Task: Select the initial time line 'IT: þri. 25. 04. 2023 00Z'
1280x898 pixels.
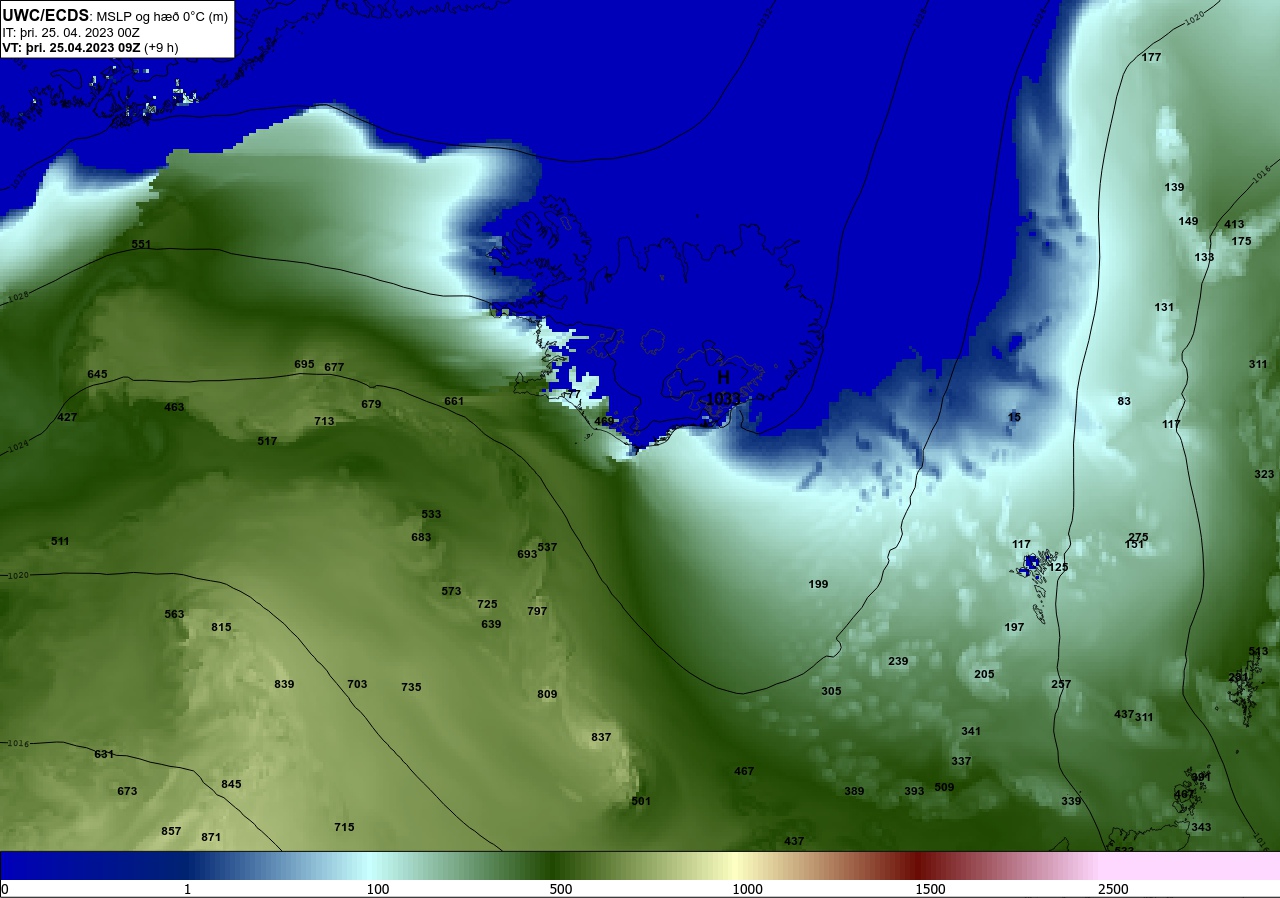Action: [71, 32]
